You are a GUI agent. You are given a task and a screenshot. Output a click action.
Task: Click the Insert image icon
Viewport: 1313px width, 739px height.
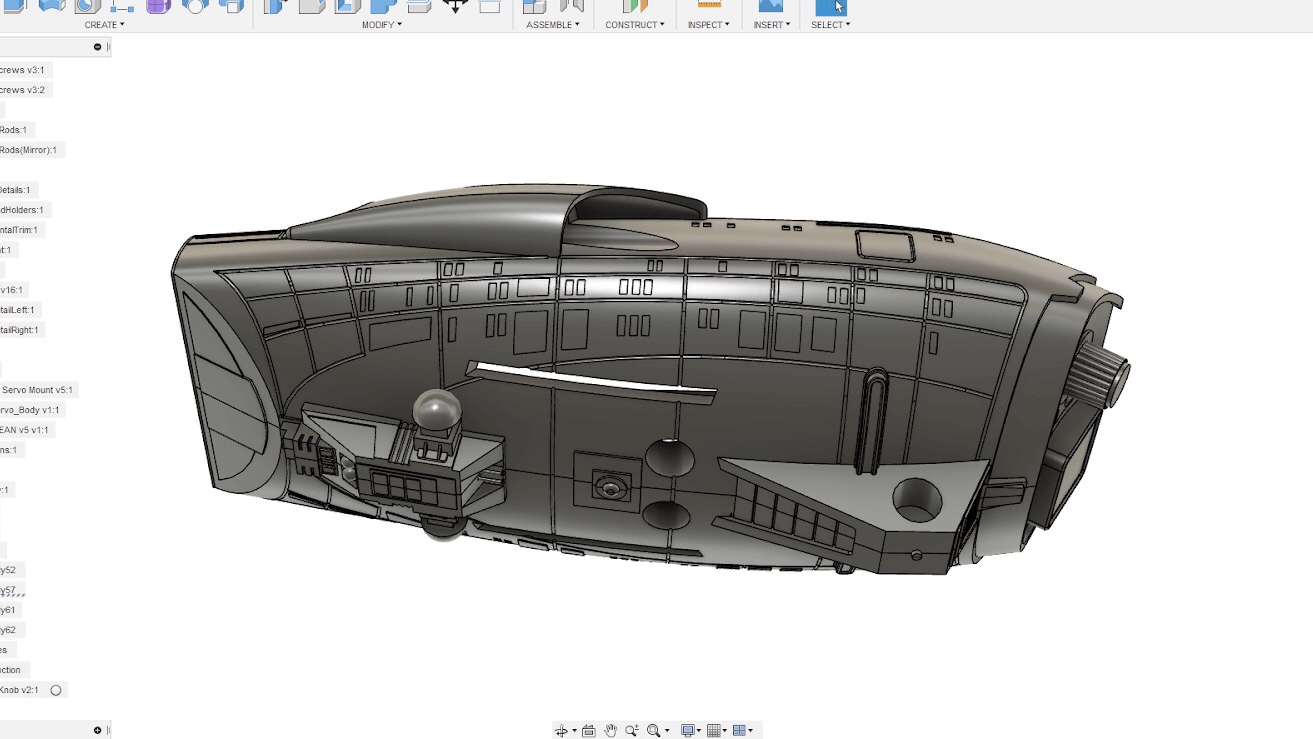(x=771, y=6)
